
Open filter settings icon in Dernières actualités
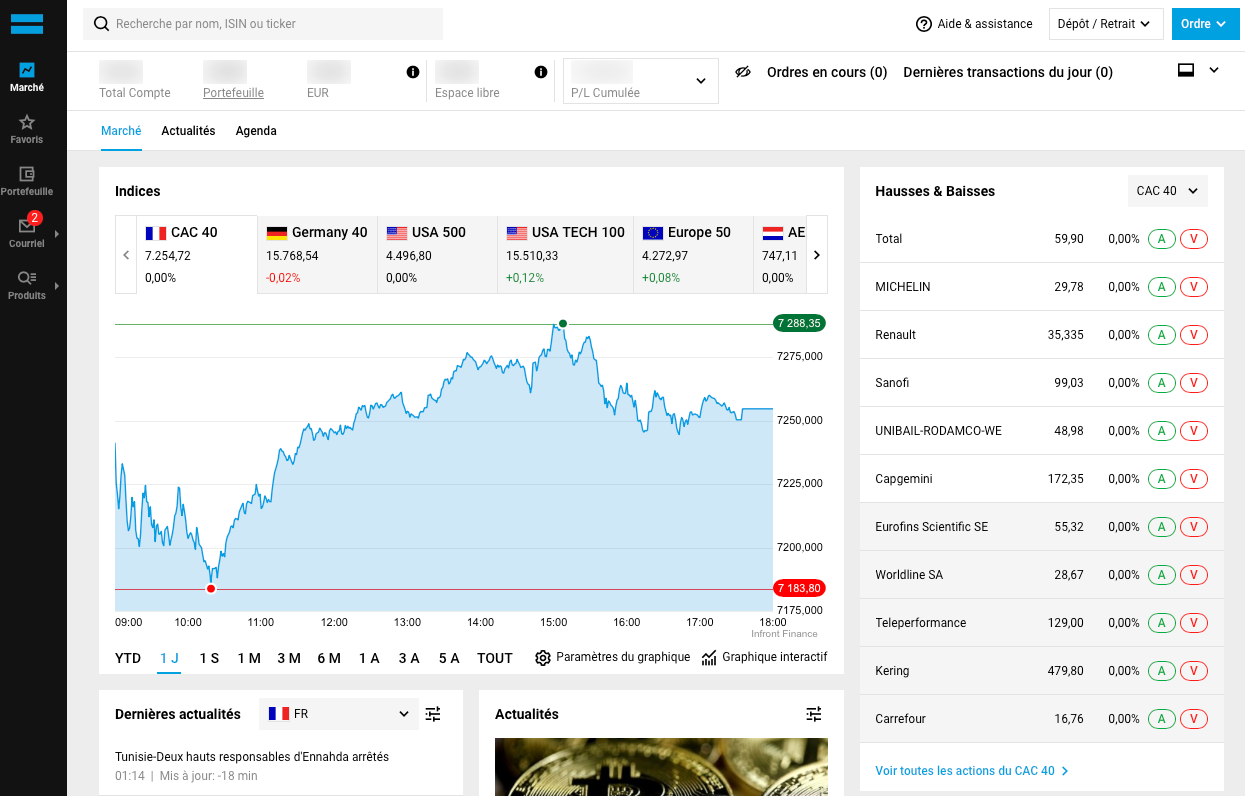click(x=433, y=714)
